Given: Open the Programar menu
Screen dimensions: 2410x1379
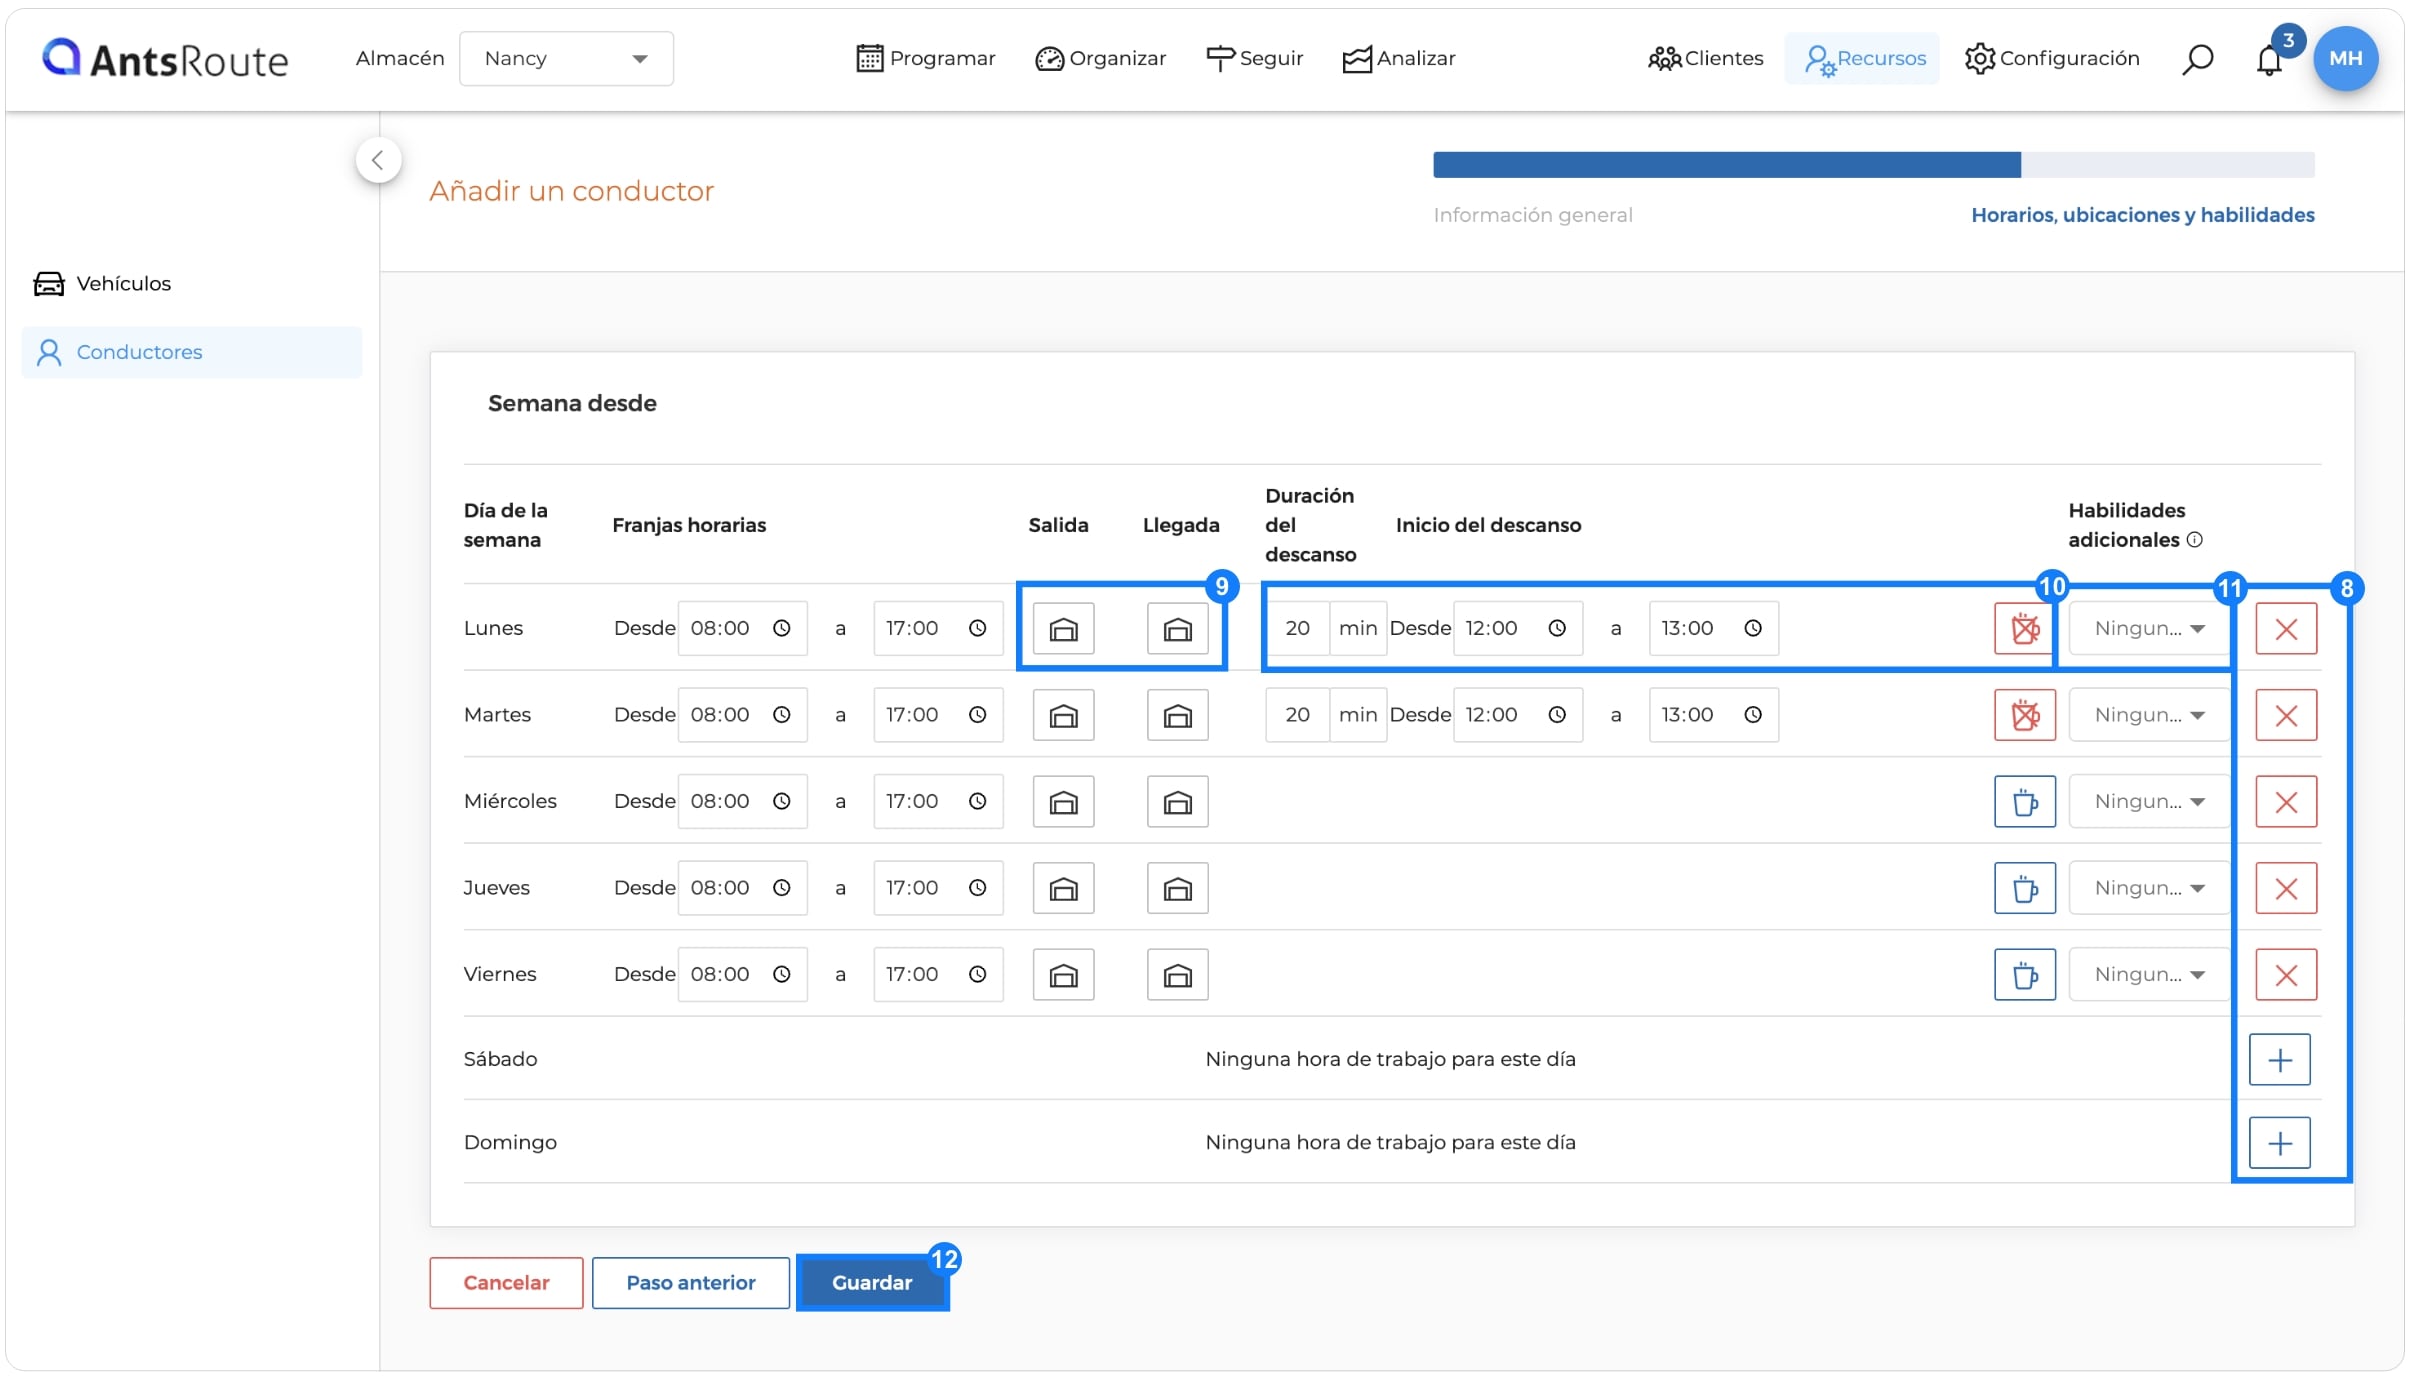Looking at the screenshot, I should point(925,58).
